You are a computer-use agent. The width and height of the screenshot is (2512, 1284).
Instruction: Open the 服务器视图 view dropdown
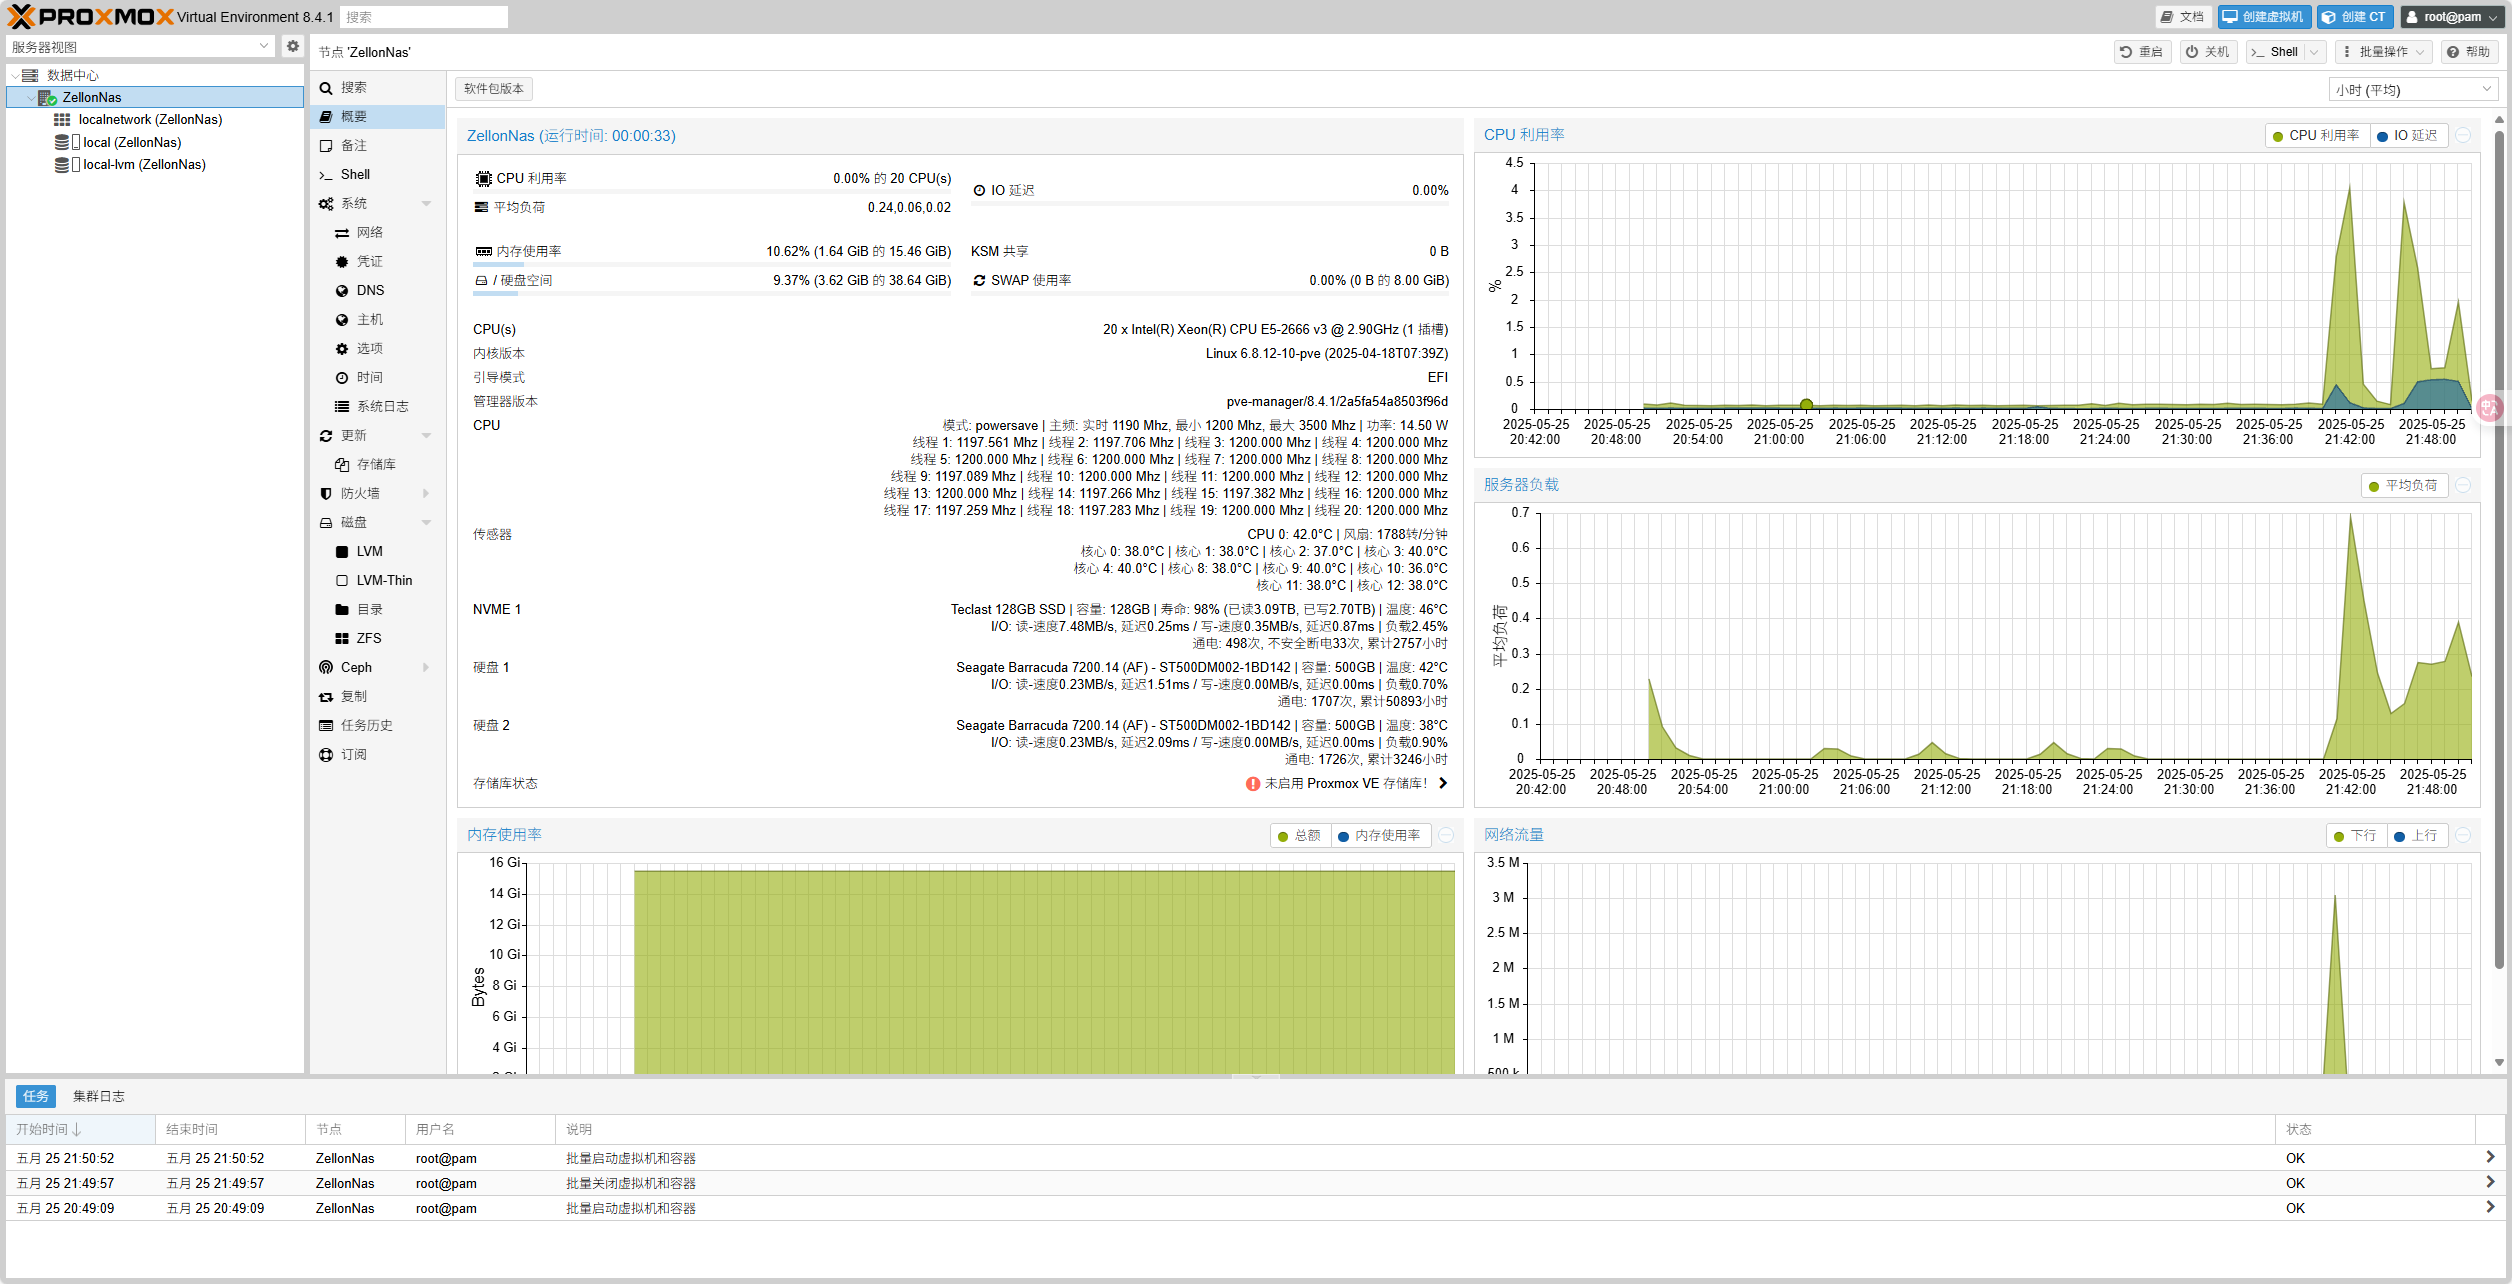(264, 46)
